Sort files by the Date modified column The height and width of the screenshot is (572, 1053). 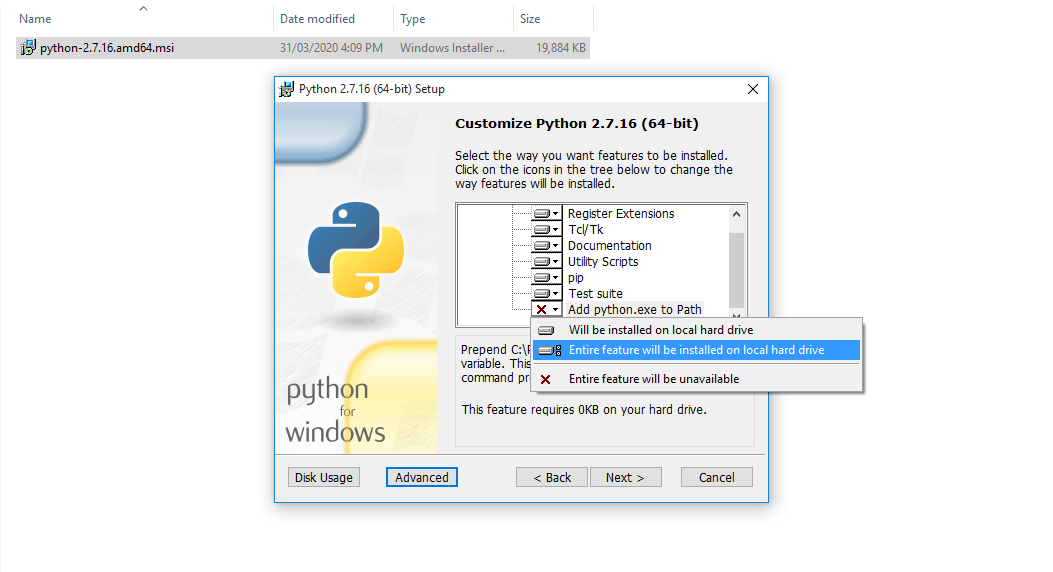319,19
